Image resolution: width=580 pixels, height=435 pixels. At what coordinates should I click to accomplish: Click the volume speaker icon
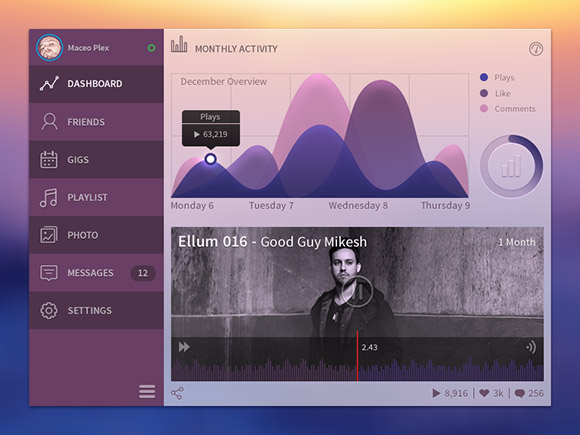click(531, 347)
